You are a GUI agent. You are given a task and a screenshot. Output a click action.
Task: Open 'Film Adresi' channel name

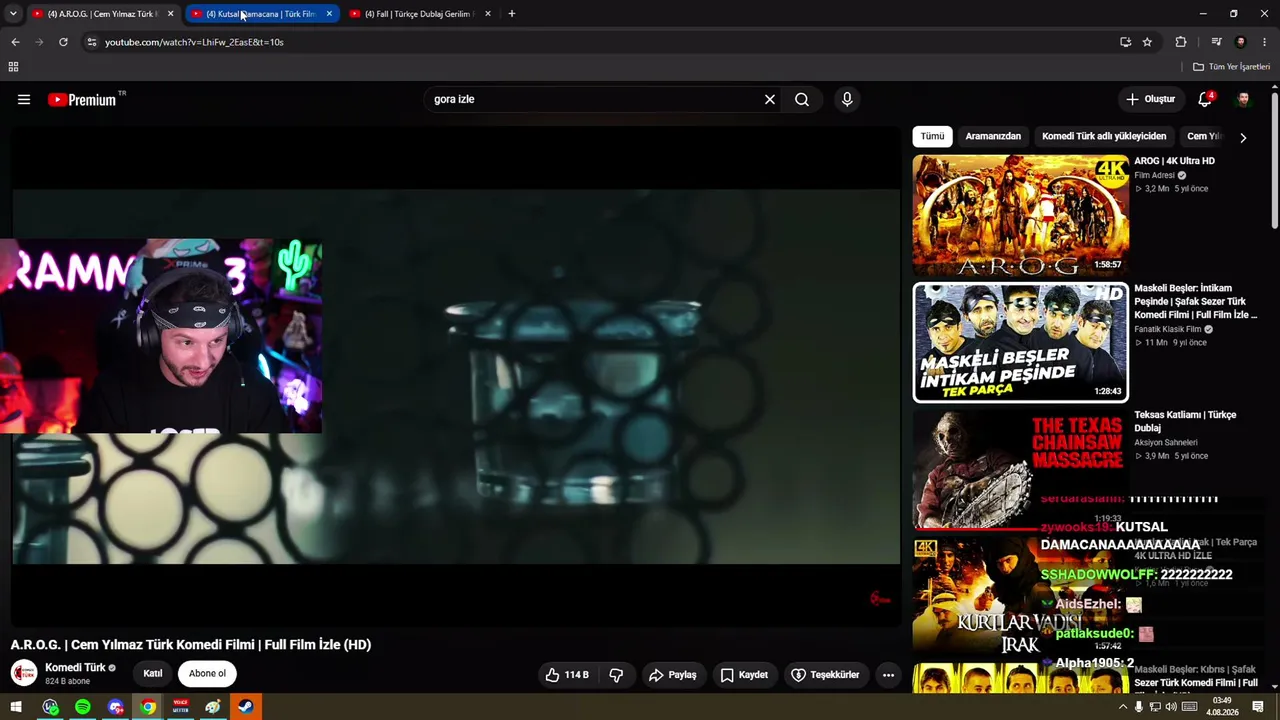(1154, 175)
